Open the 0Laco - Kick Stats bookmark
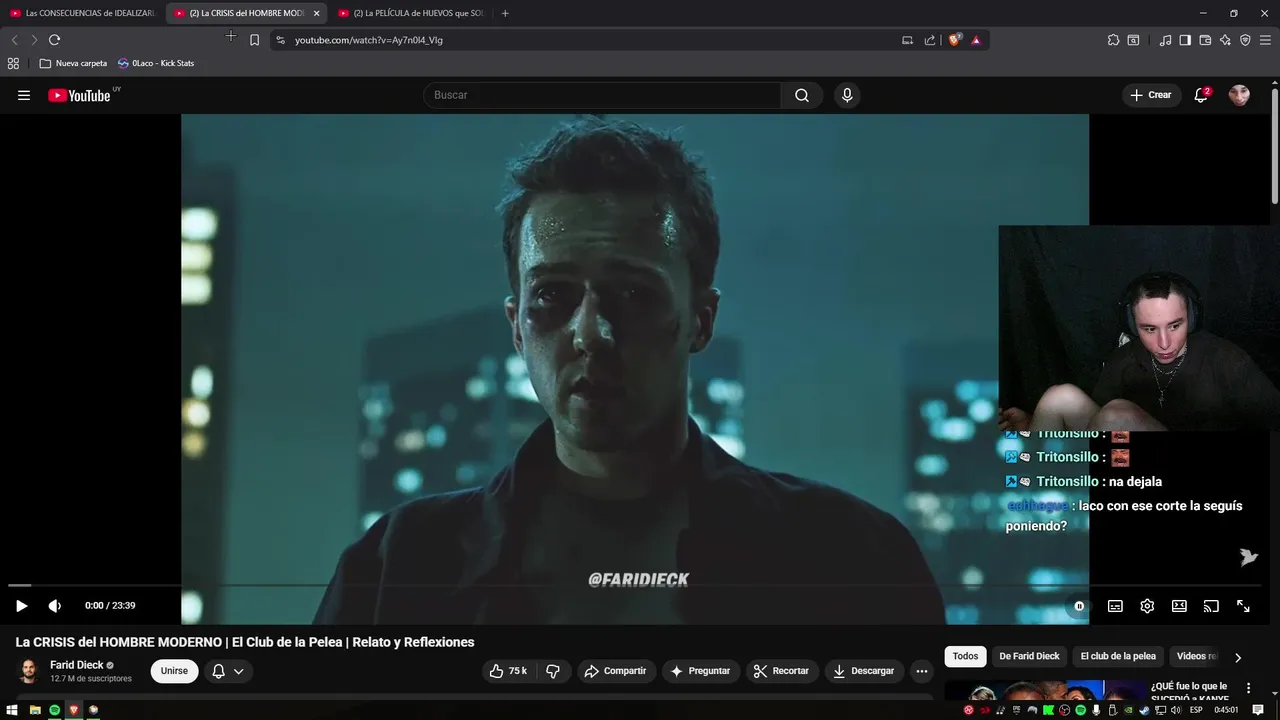The image size is (1280, 720). click(x=156, y=63)
